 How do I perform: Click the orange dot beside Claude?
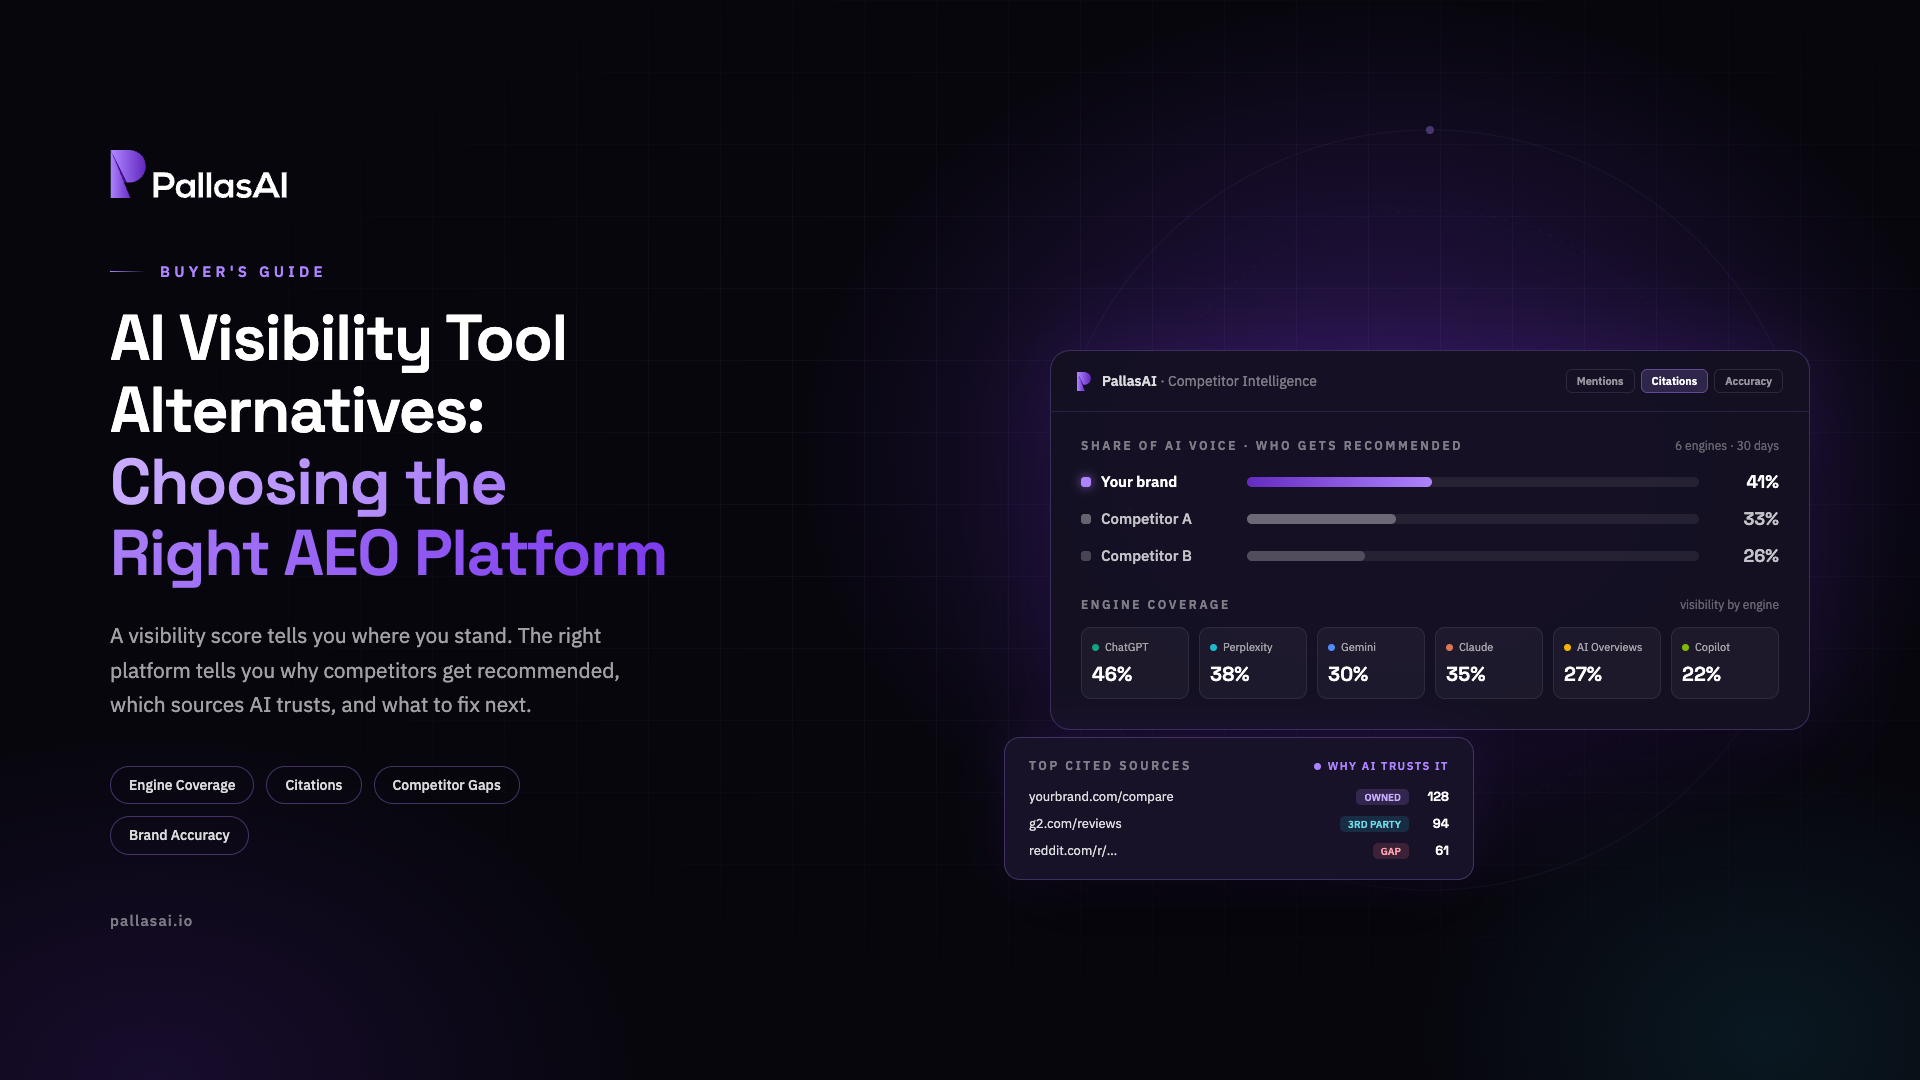tap(1450, 648)
